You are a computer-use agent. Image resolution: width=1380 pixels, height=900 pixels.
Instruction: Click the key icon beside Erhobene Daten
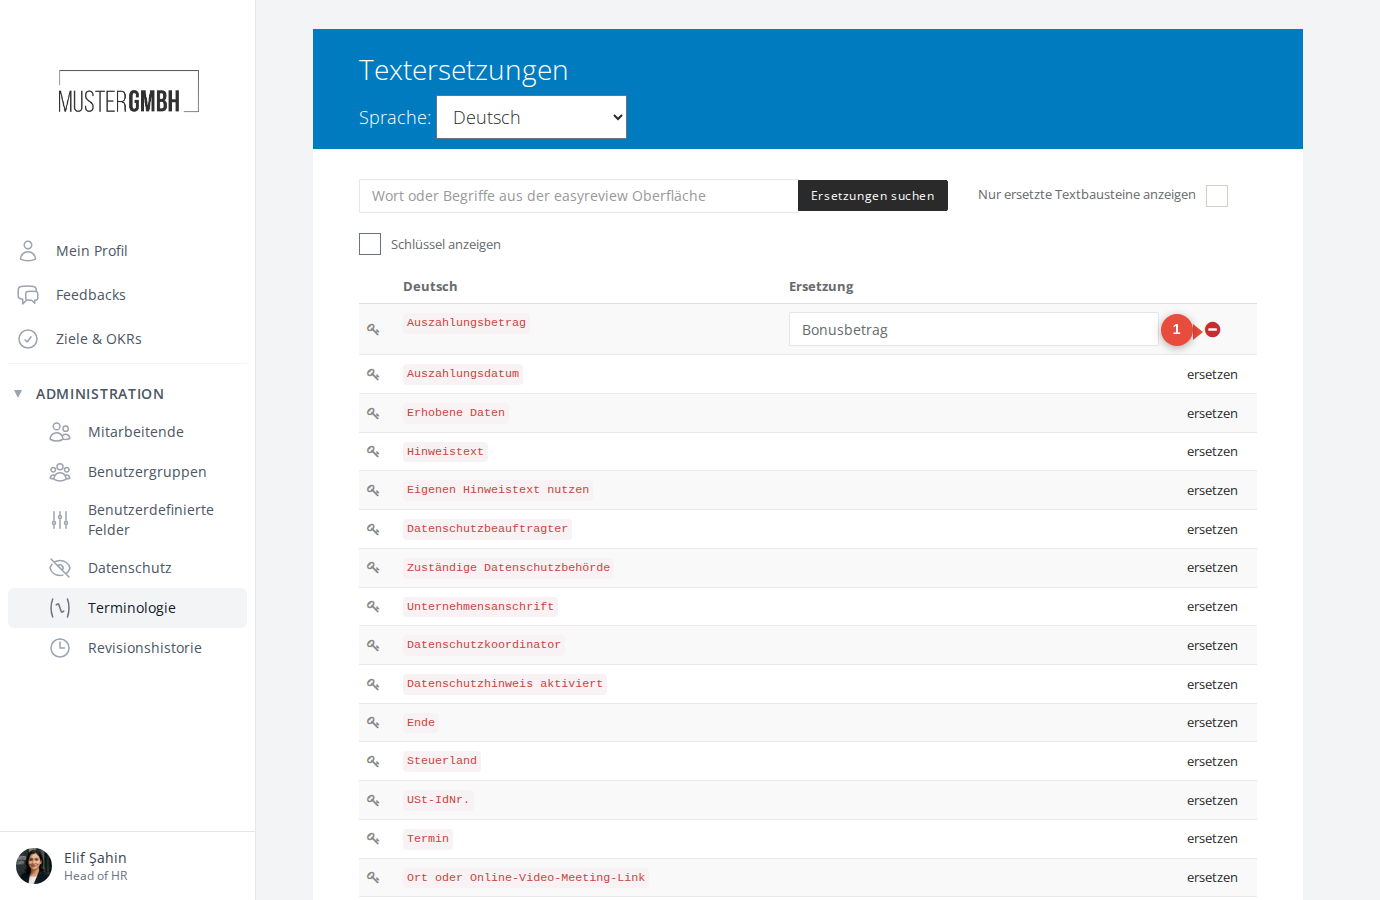(x=373, y=413)
